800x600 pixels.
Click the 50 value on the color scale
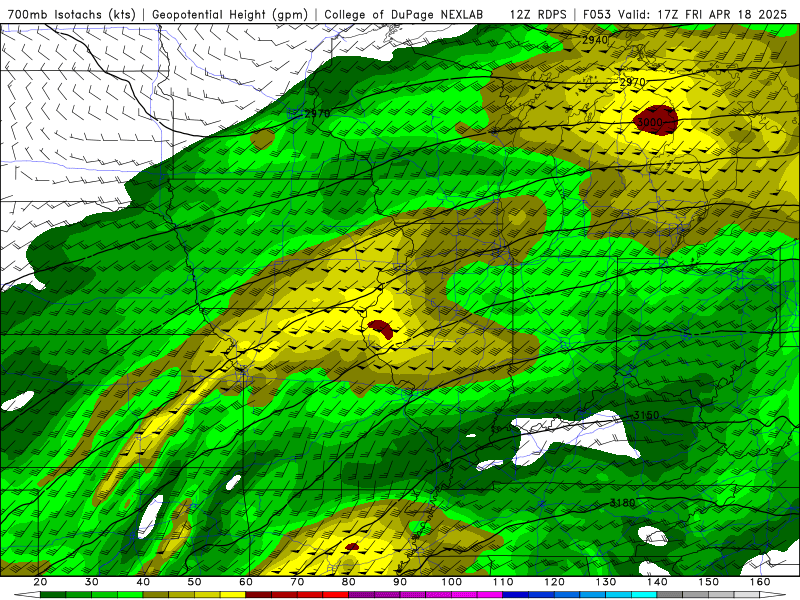point(194,582)
